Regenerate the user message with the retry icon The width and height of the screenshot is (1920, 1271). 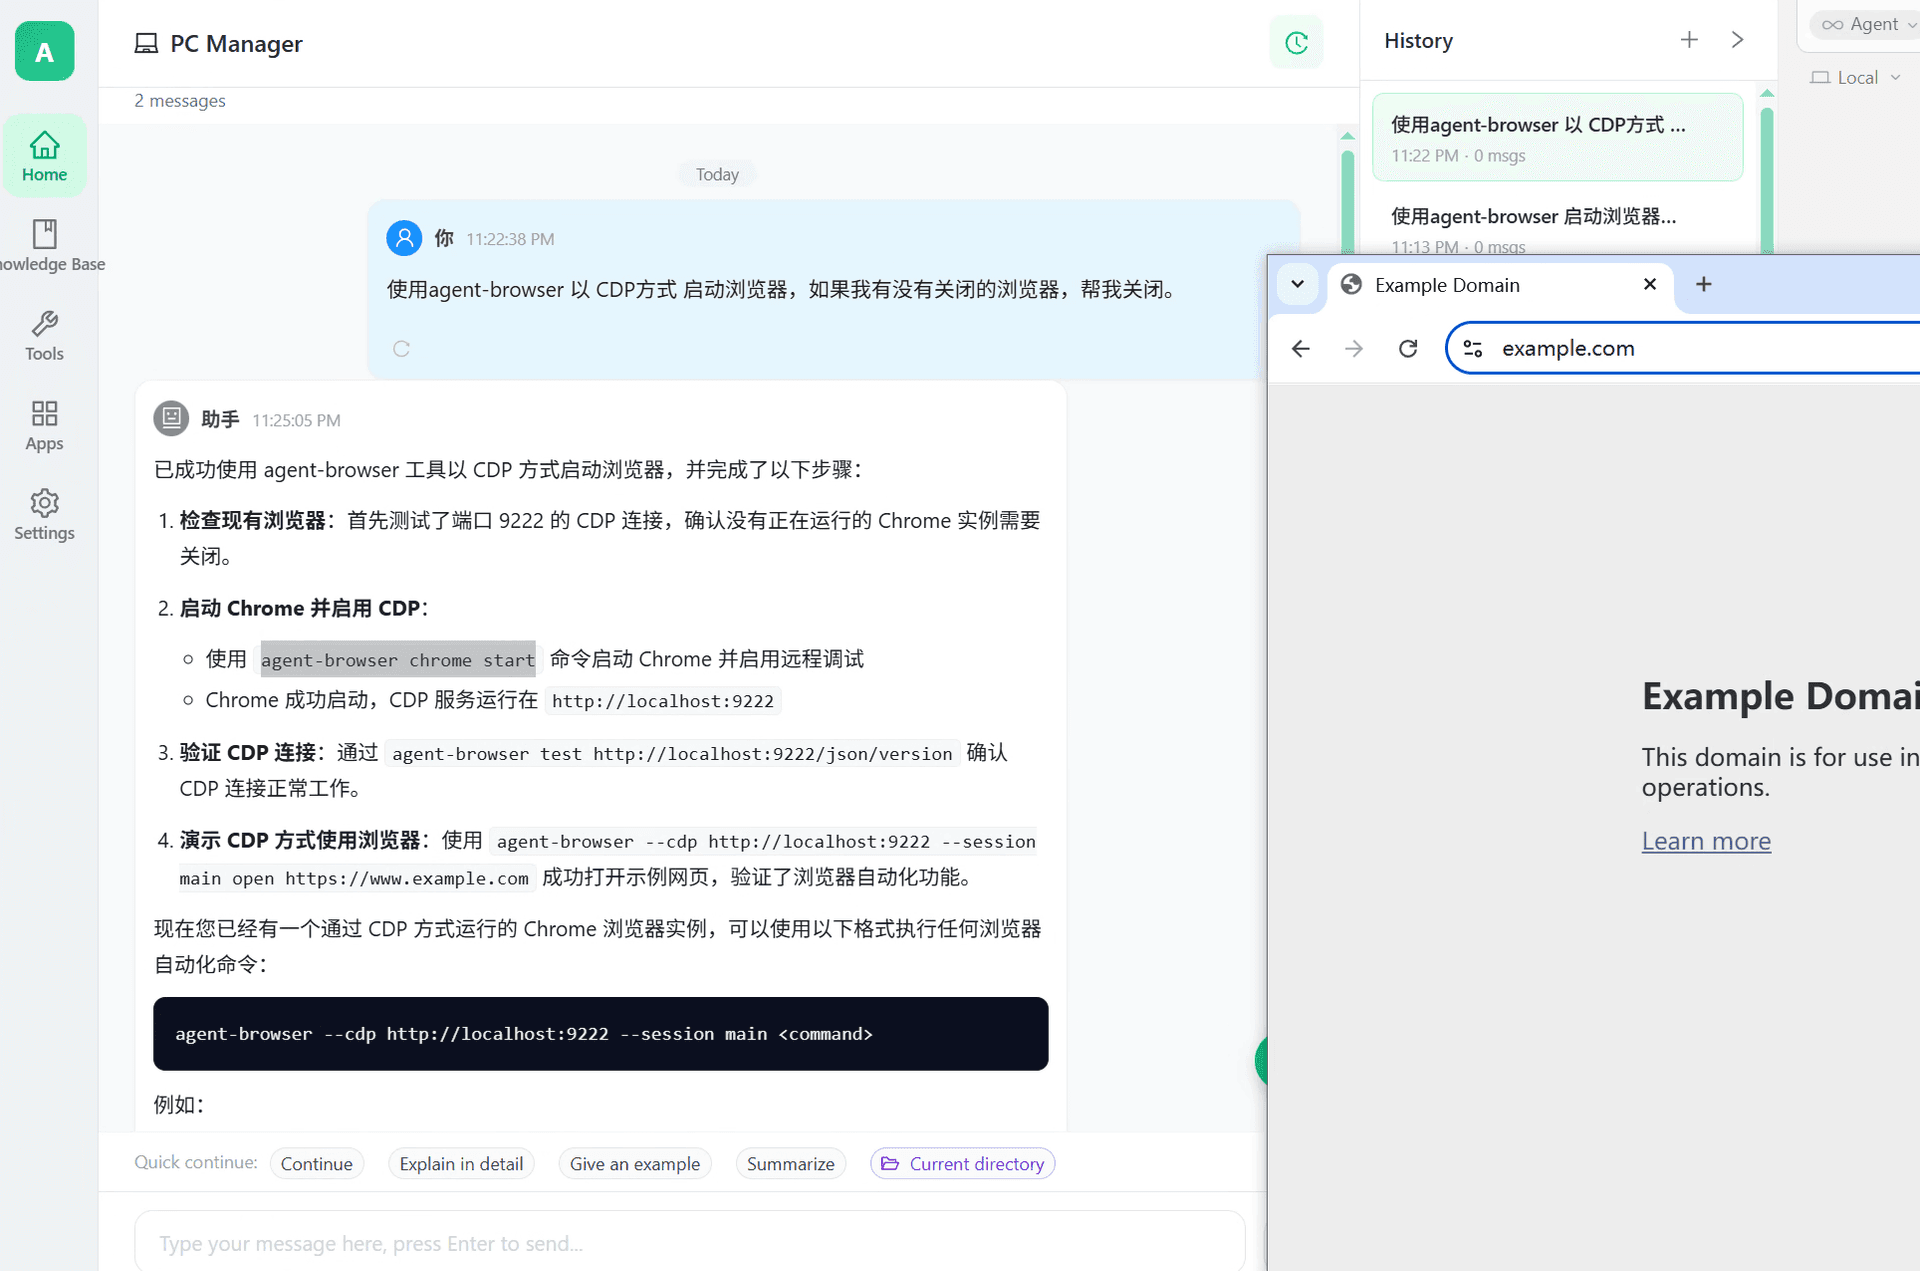(402, 348)
